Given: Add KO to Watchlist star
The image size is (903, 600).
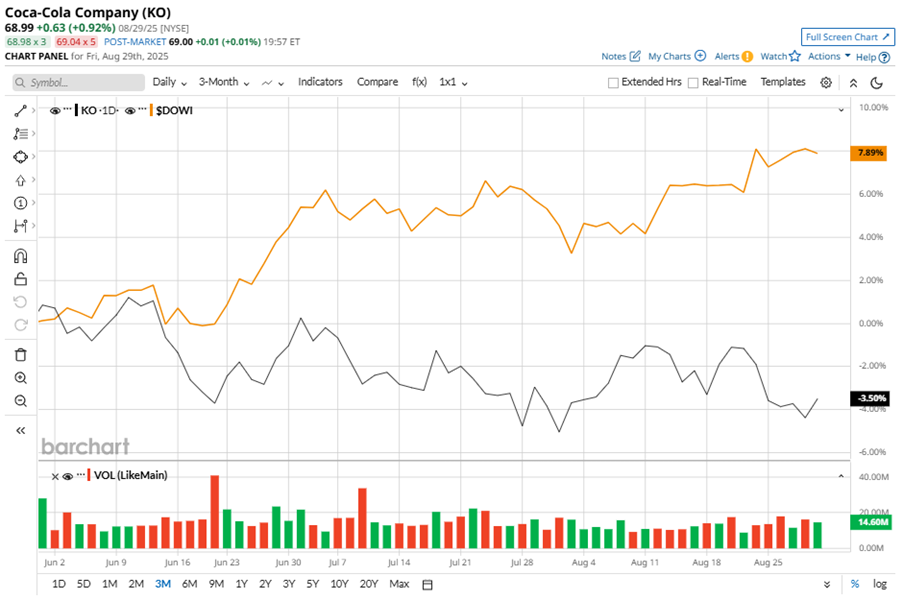Looking at the screenshot, I should tap(795, 56).
